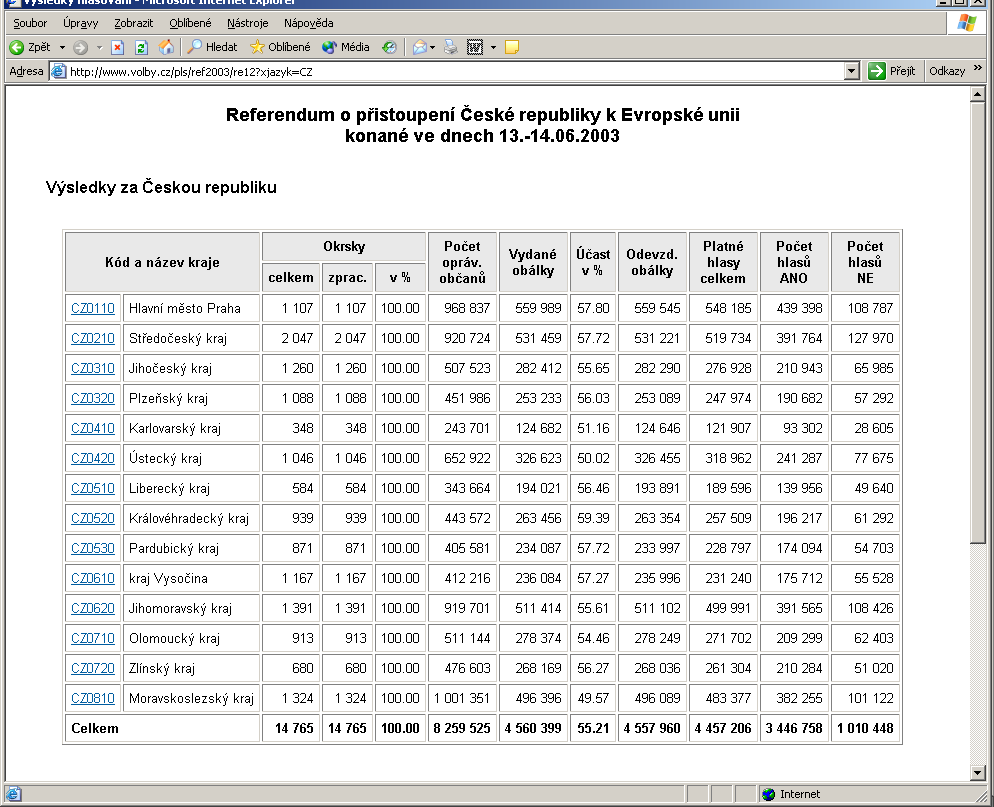The height and width of the screenshot is (807, 994).
Task: Follow the CZ0210 region link
Action: (x=93, y=339)
